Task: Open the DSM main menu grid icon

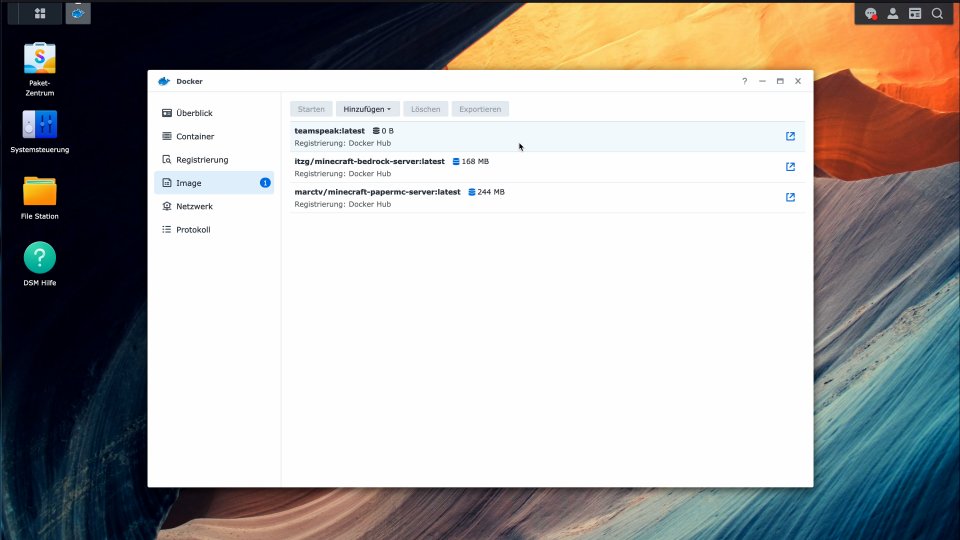Action: coord(40,13)
